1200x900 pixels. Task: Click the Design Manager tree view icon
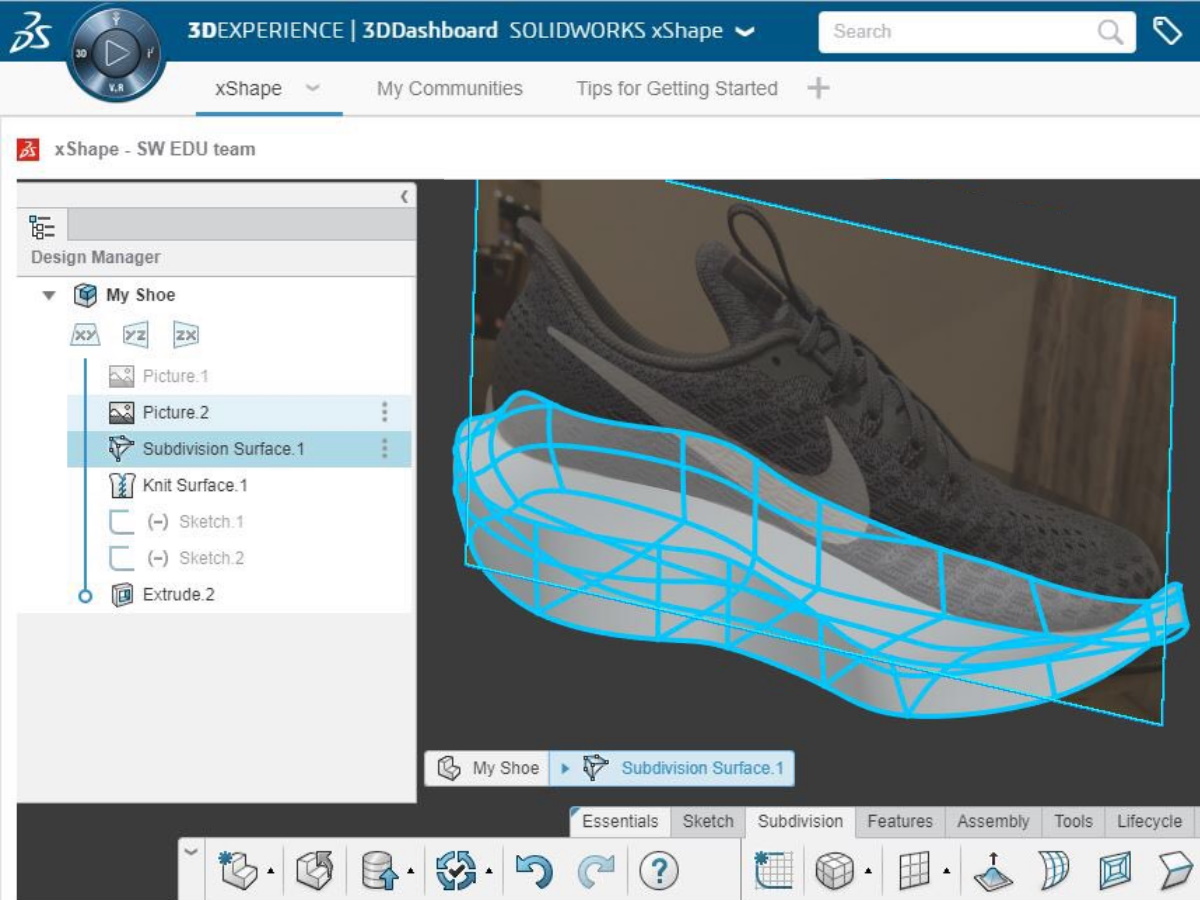(x=42, y=226)
